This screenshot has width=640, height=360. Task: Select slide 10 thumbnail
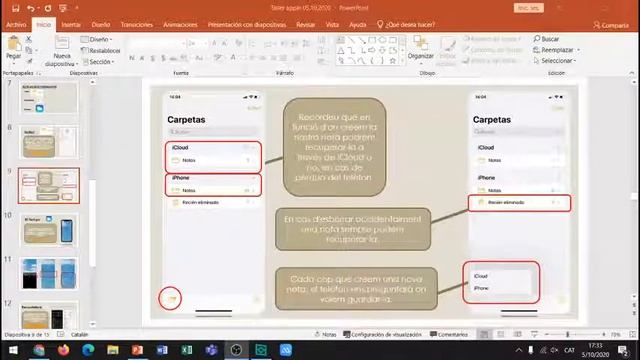(49, 231)
